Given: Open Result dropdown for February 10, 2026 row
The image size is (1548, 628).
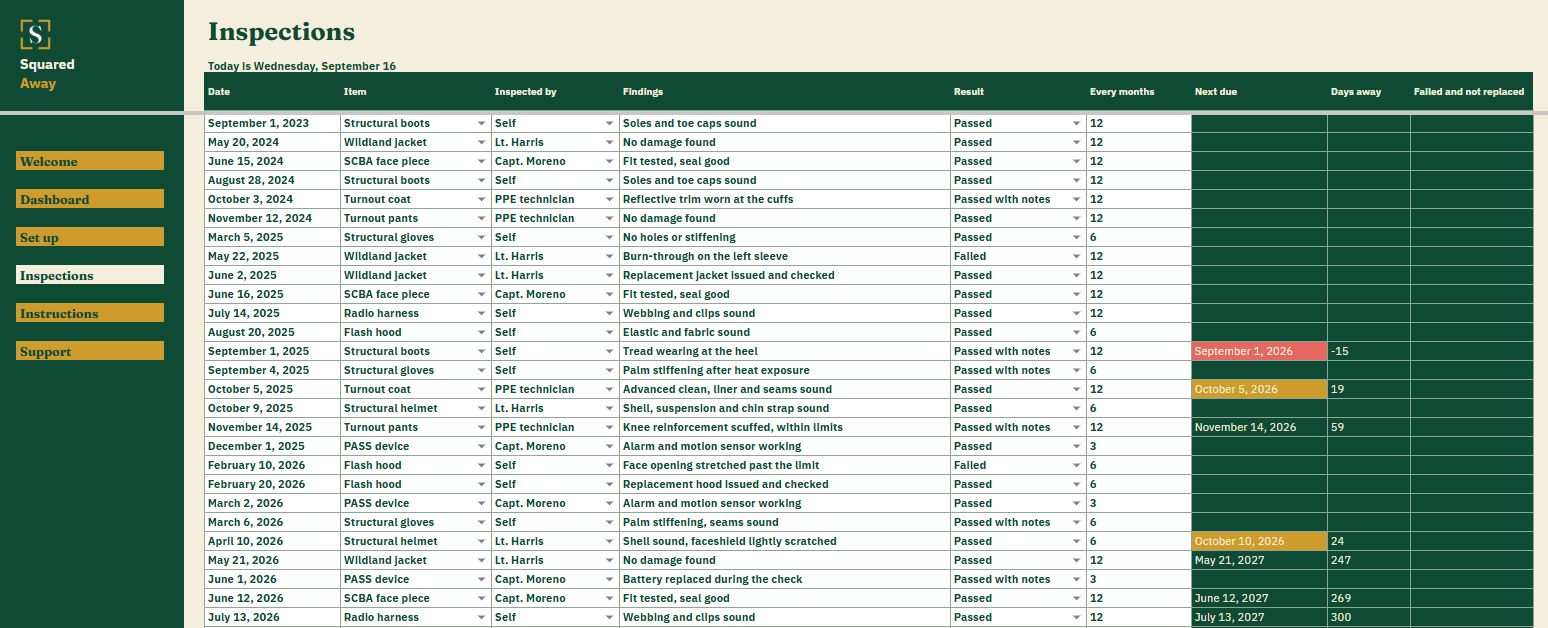Looking at the screenshot, I should click(1076, 466).
